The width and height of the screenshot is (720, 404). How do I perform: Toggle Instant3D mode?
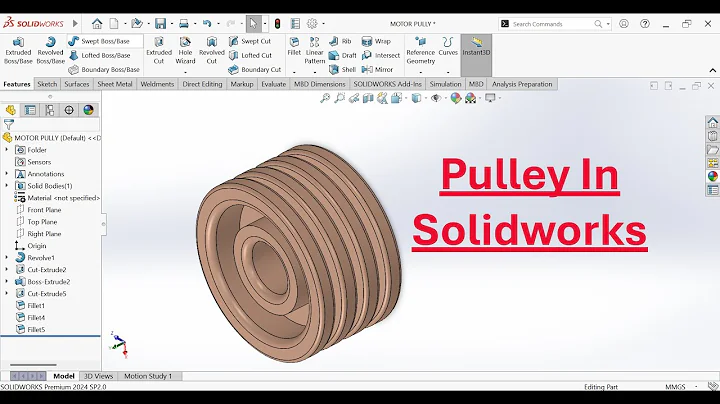pyautogui.click(x=476, y=54)
